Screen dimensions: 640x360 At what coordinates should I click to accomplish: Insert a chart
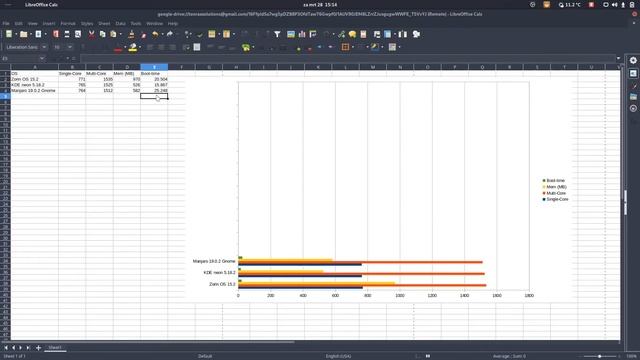click(x=302, y=34)
